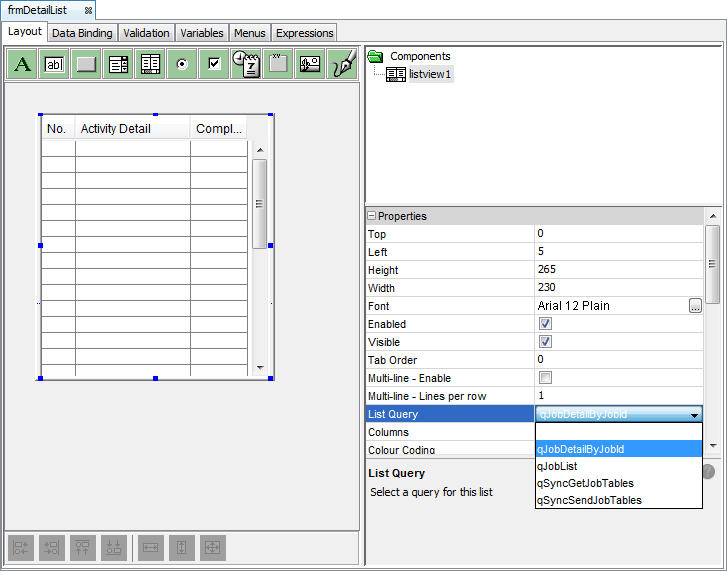Toggle the Enabled property checkbox
Screen dimensions: 727x571
[545, 324]
